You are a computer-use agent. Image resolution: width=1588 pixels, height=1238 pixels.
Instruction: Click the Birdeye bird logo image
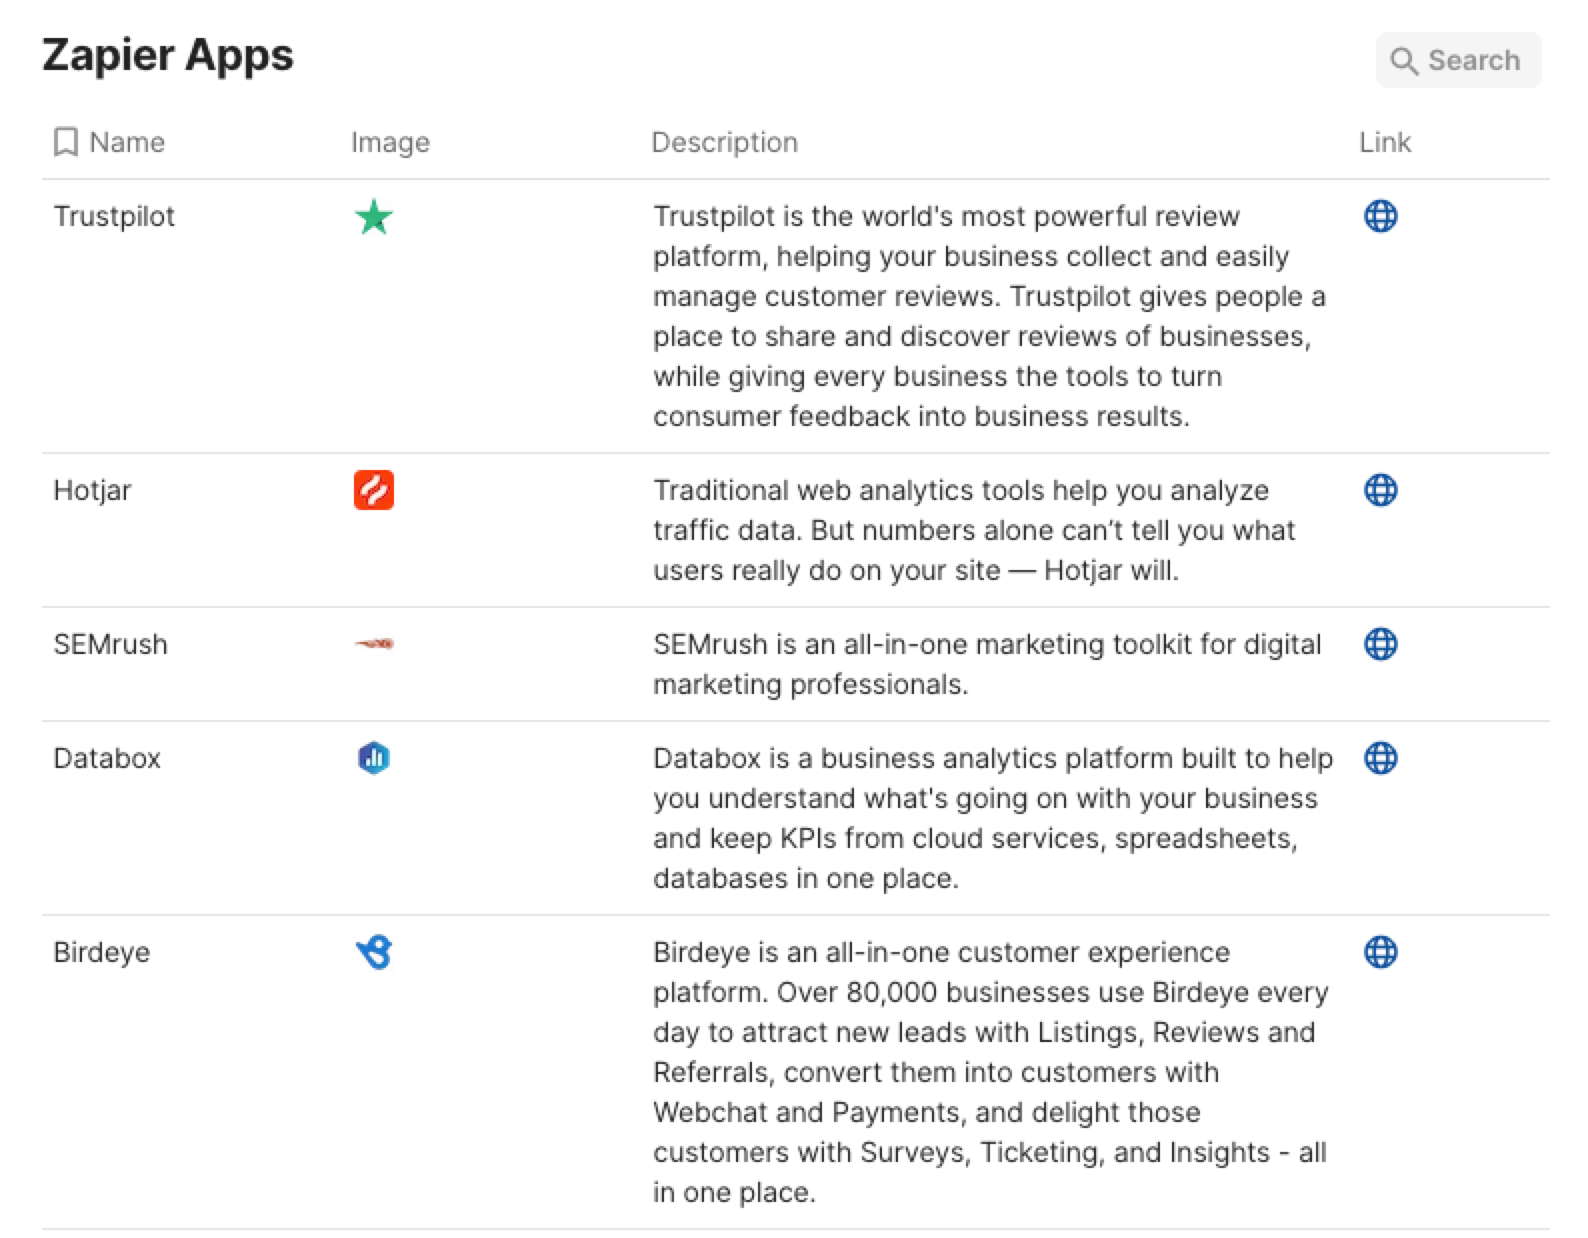tap(374, 952)
